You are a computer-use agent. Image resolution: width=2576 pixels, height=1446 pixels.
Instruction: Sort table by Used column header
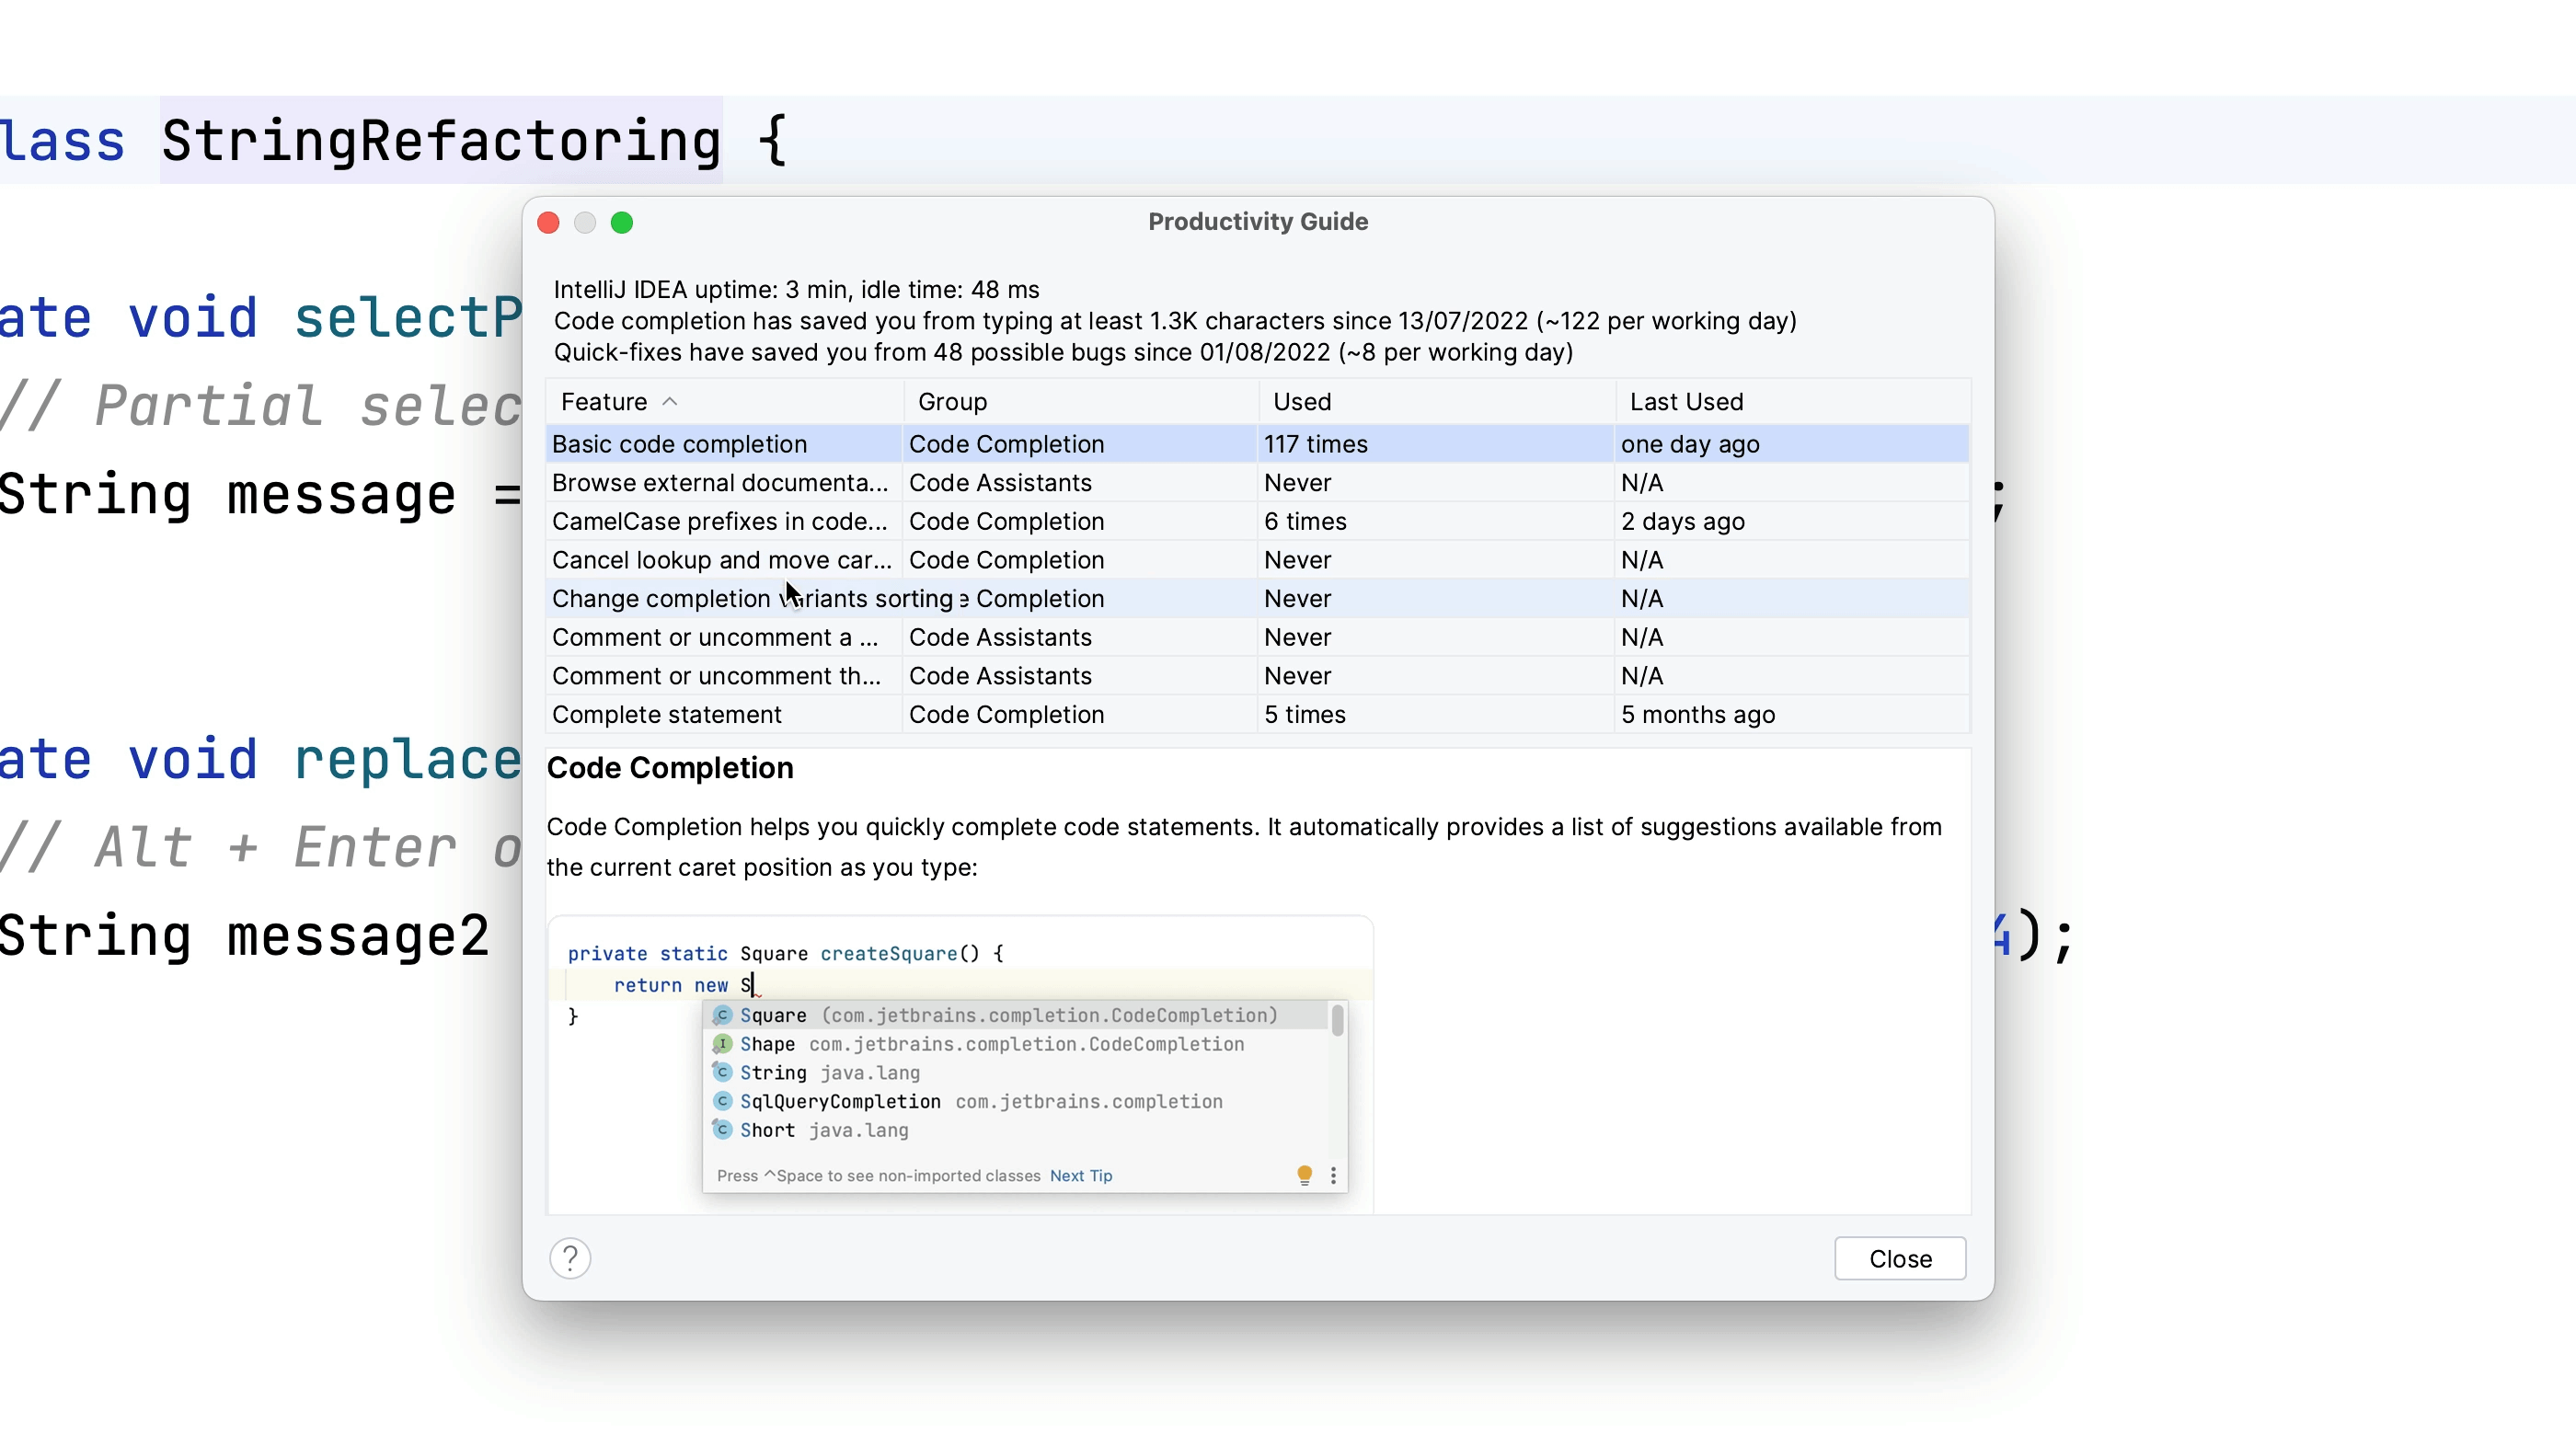[1302, 401]
